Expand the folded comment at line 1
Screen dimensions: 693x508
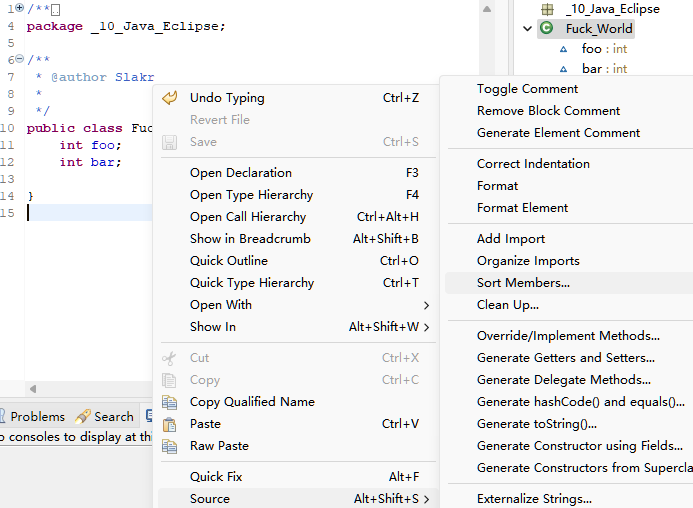pyautogui.click(x=19, y=8)
